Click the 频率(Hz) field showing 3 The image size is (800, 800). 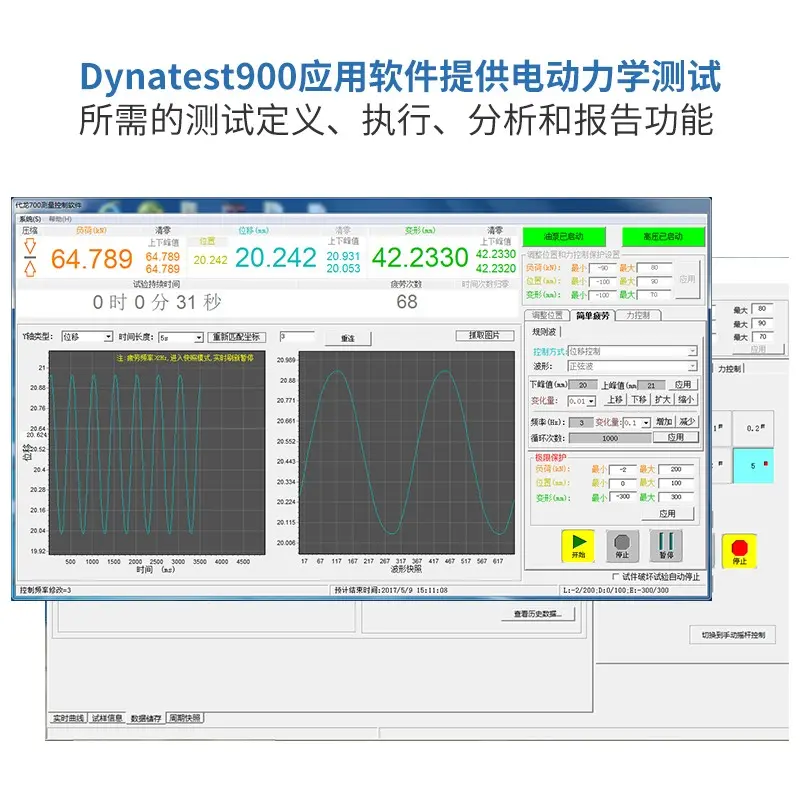coord(581,422)
